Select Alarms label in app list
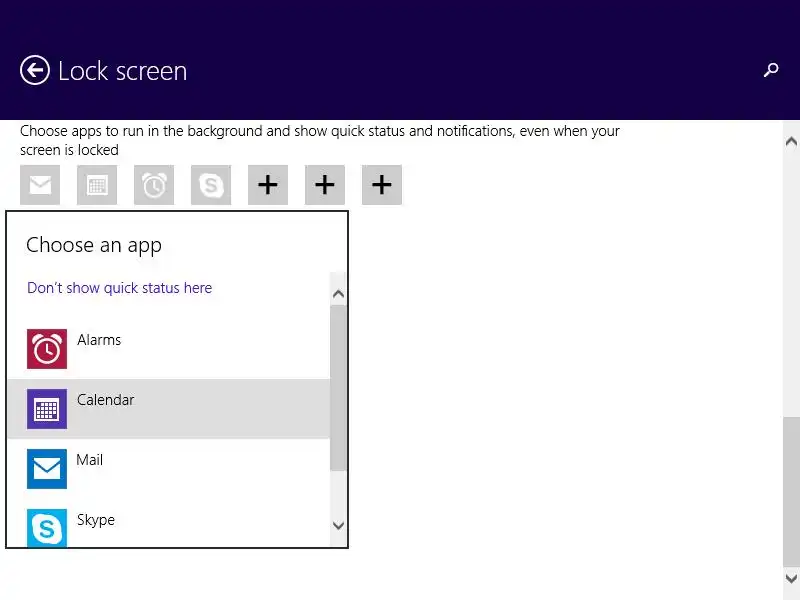 [x=99, y=340]
